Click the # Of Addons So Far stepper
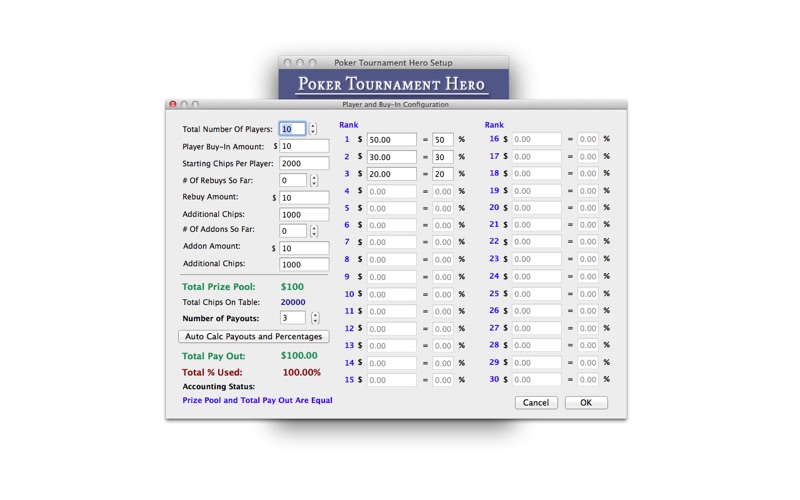Viewport: 800px width, 500px height. coord(314,231)
